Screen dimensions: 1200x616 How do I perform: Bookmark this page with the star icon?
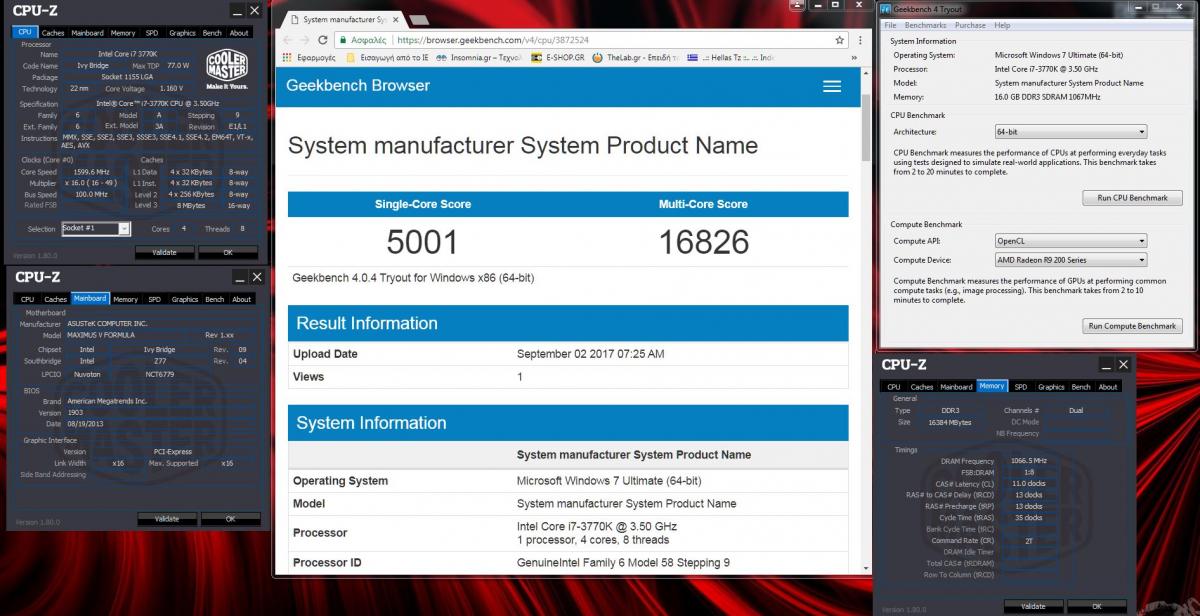pyautogui.click(x=840, y=40)
